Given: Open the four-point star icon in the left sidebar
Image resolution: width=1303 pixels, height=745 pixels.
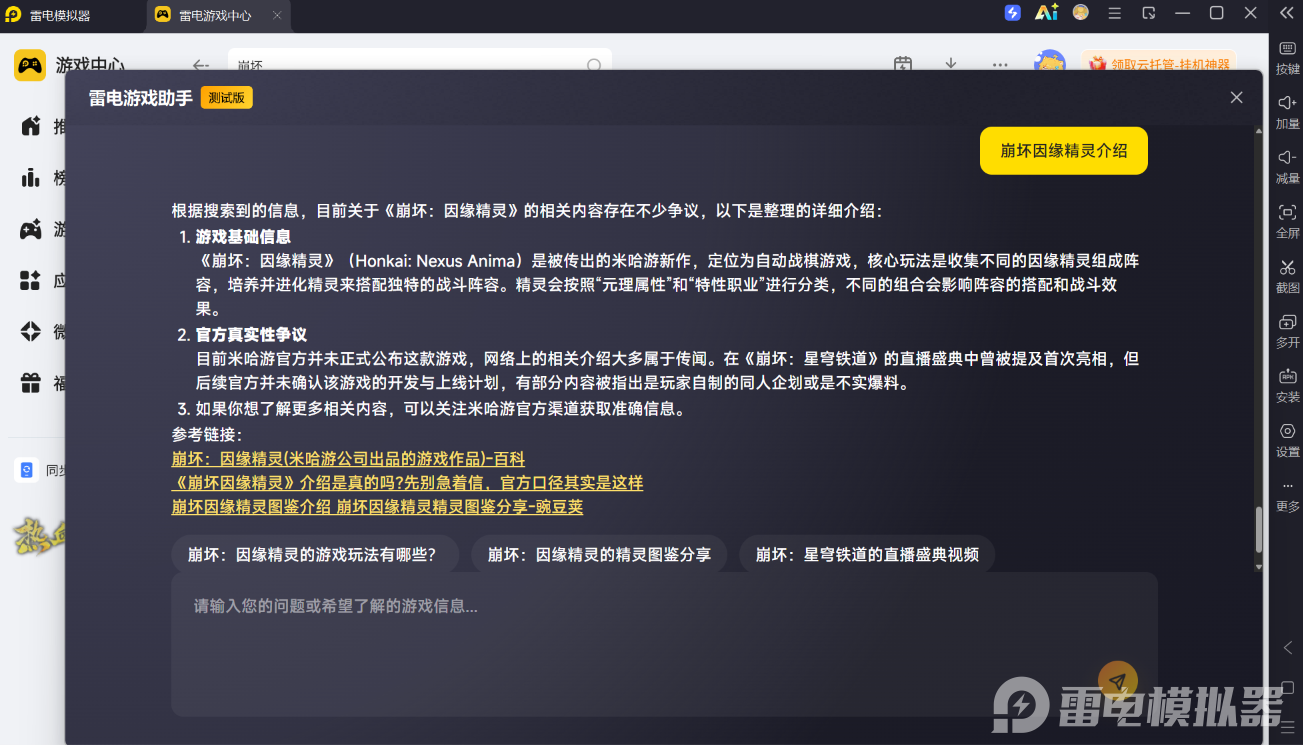Looking at the screenshot, I should [31, 331].
